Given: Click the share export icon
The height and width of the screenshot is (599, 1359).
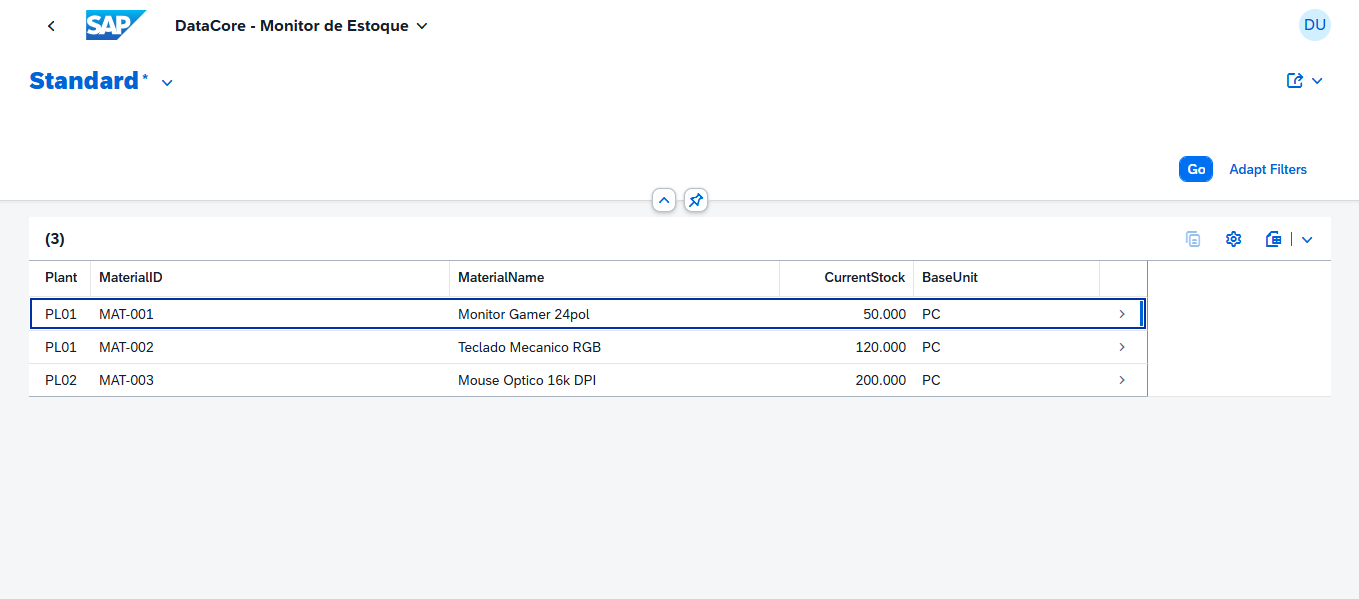Looking at the screenshot, I should (1295, 81).
